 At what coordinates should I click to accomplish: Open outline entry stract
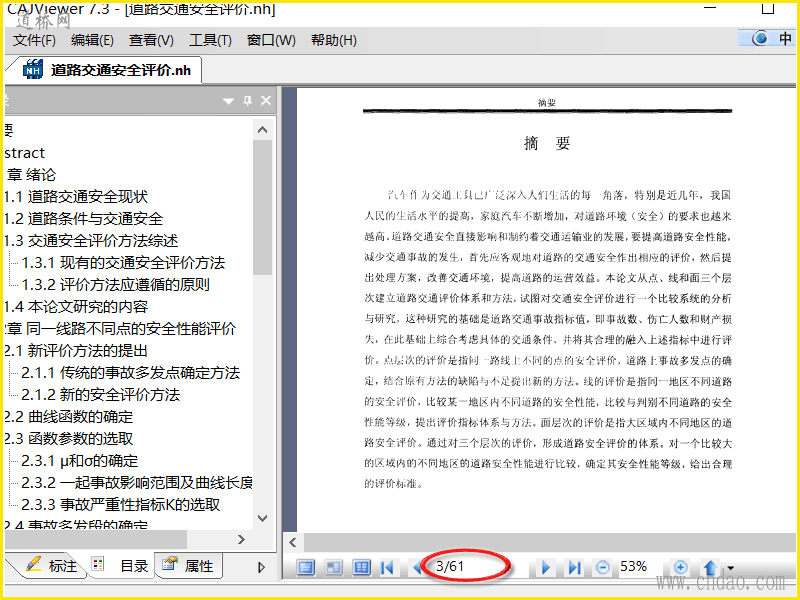pyautogui.click(x=24, y=153)
